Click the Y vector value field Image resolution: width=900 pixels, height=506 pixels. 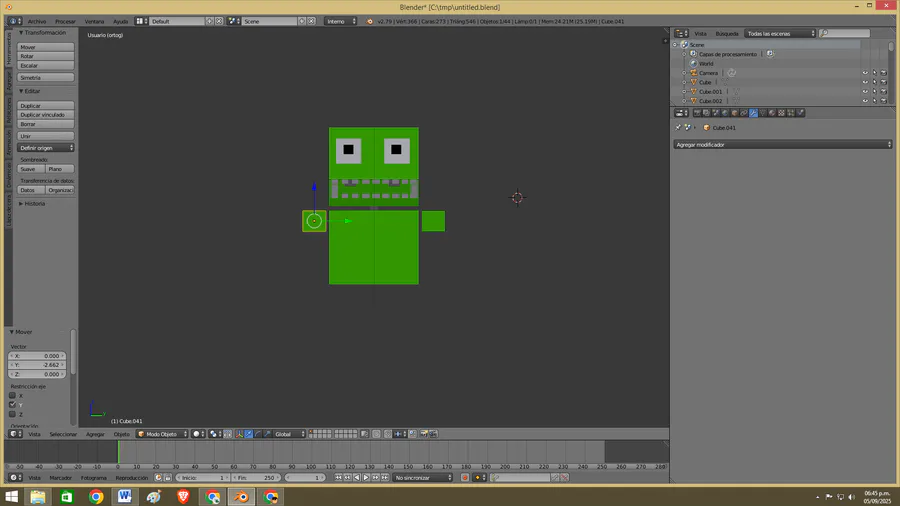pos(37,365)
